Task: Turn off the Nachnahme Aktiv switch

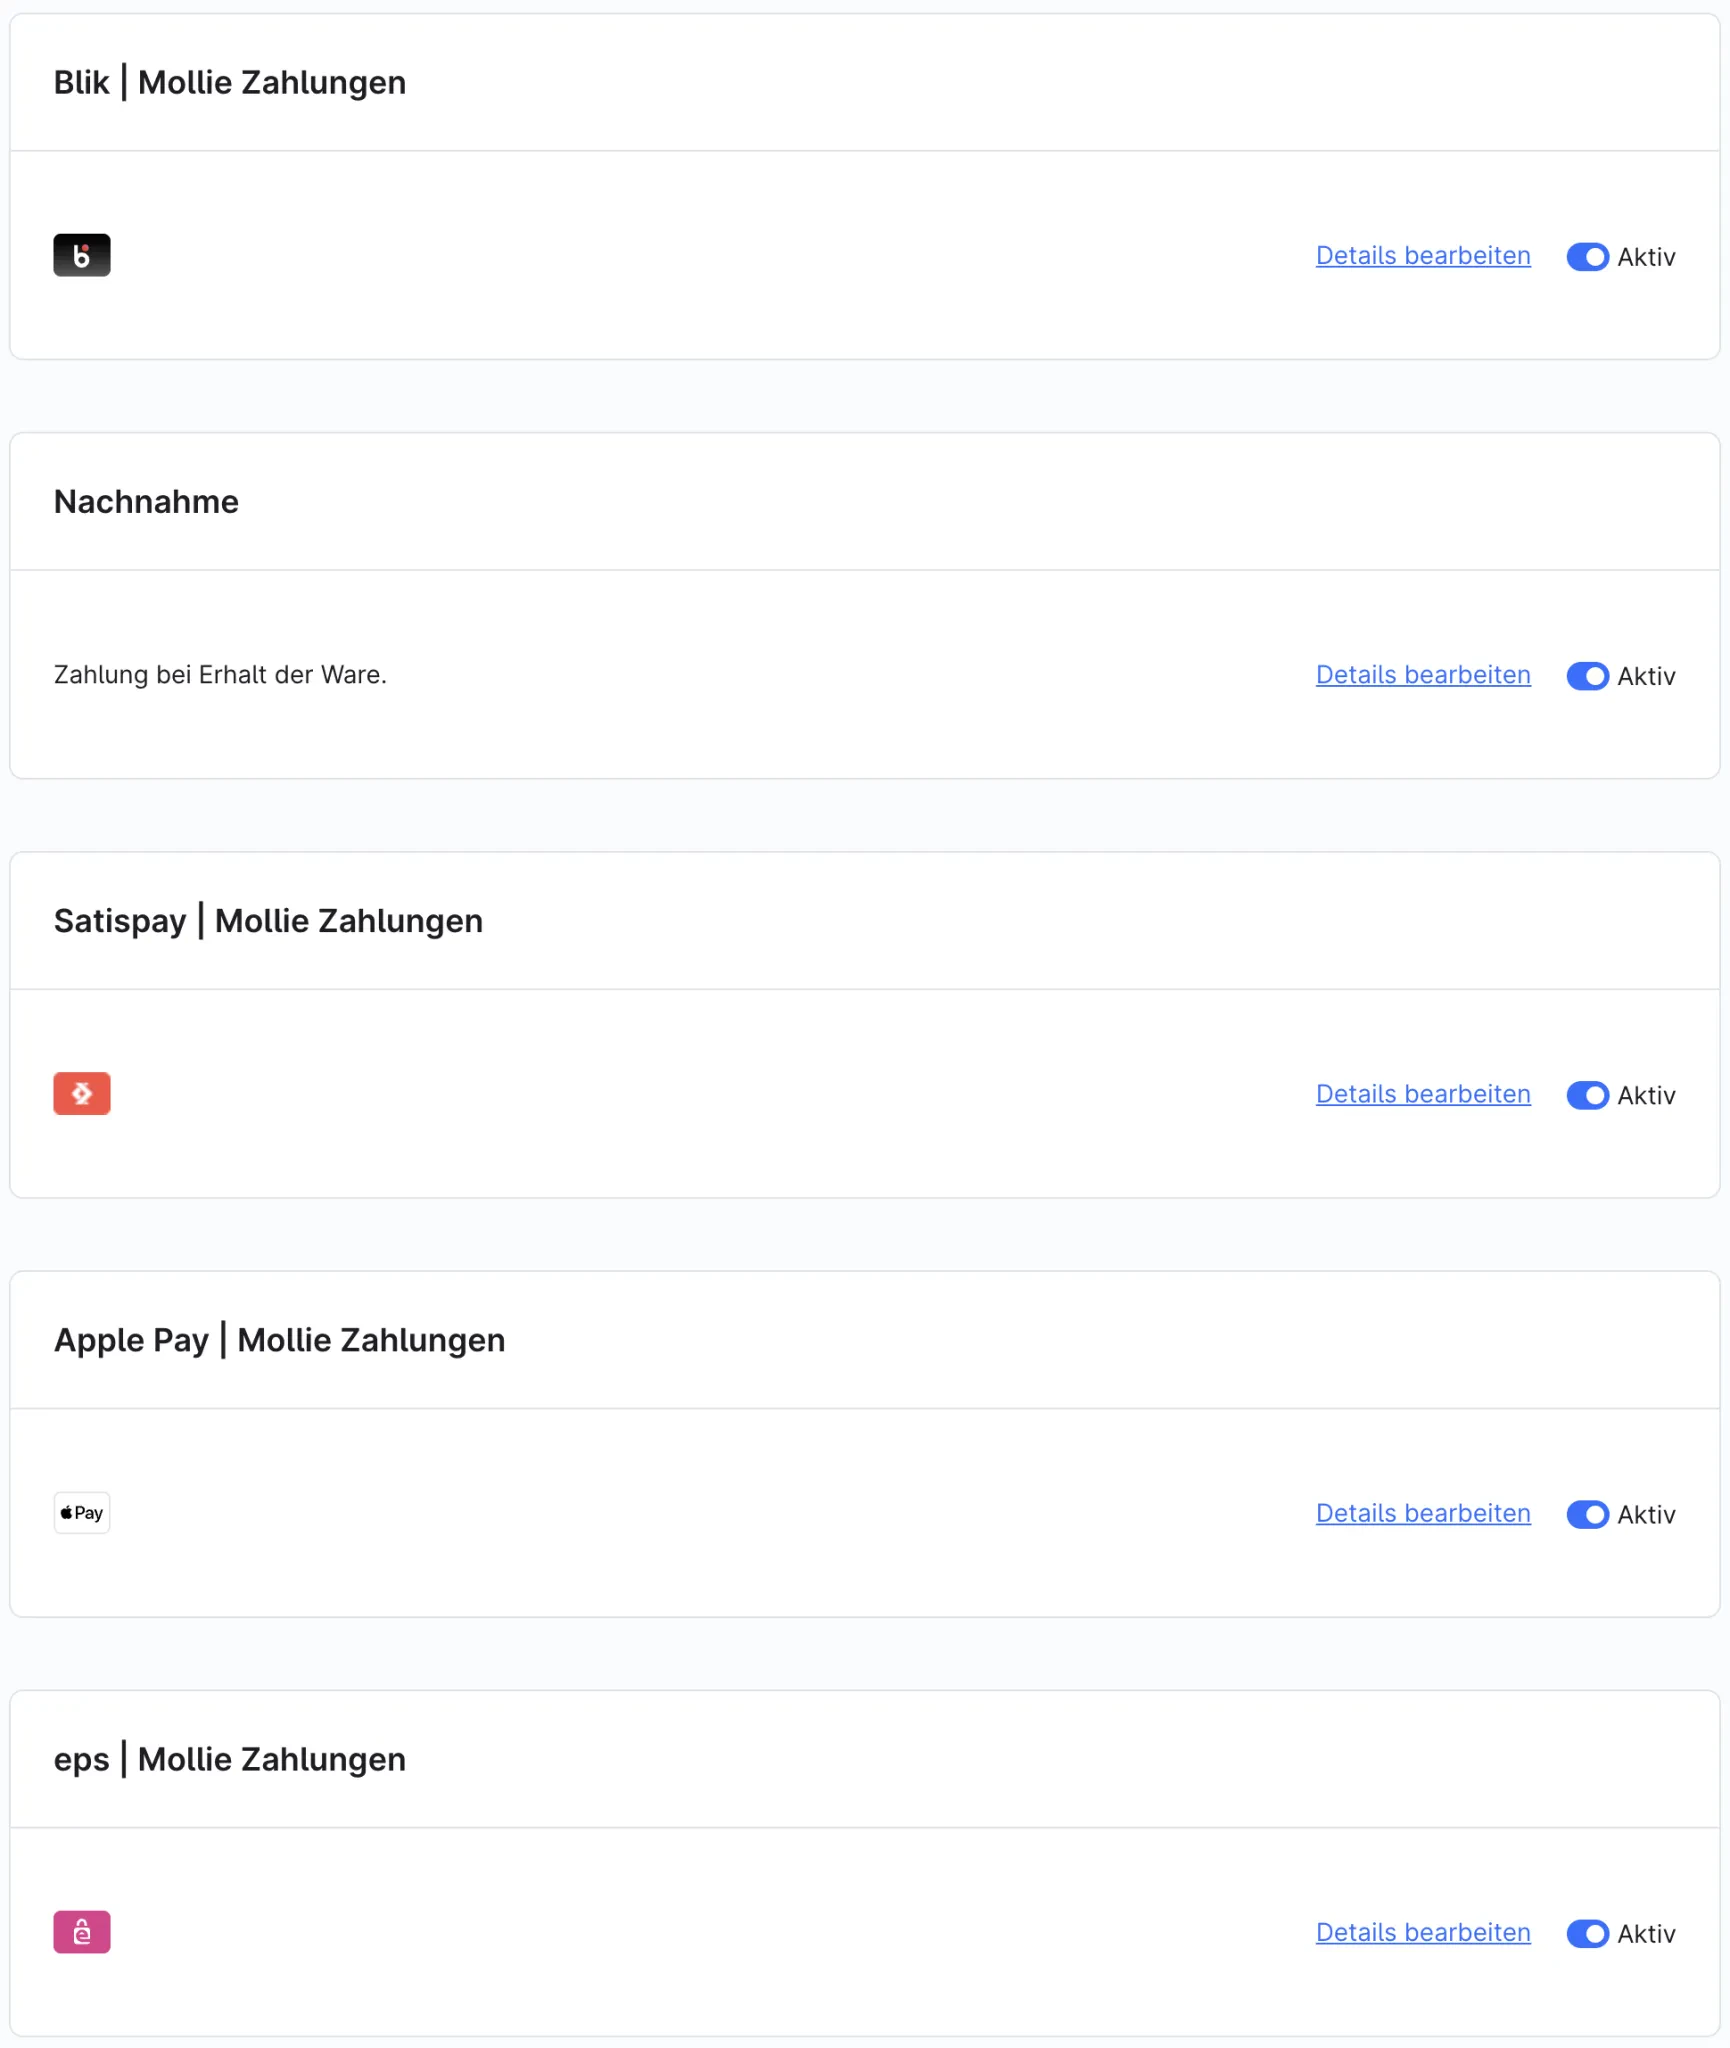Action: pyautogui.click(x=1587, y=676)
